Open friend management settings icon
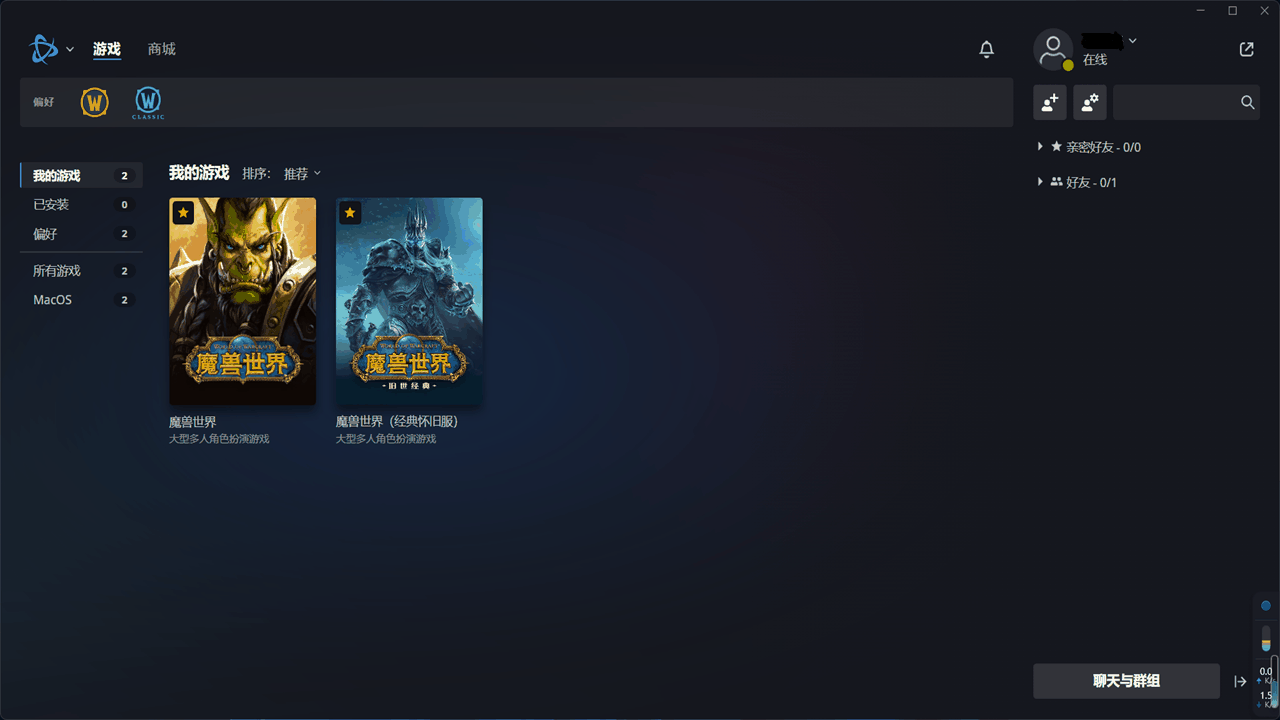1280x720 pixels. point(1090,102)
